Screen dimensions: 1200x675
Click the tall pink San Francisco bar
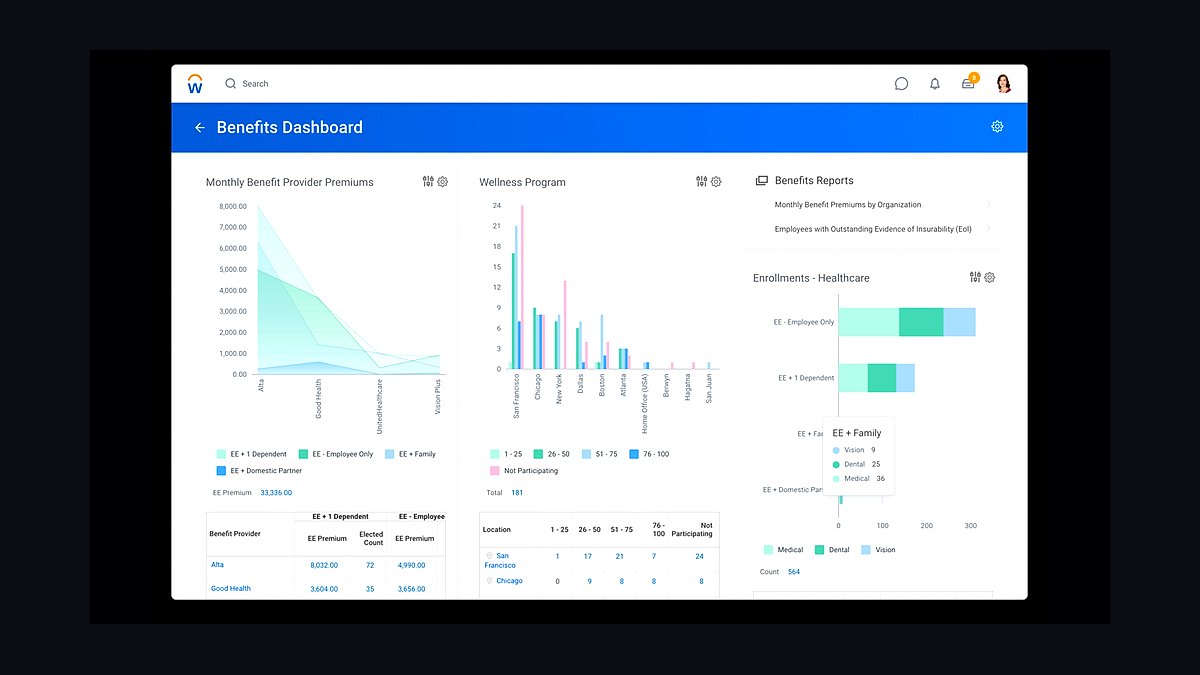522,287
